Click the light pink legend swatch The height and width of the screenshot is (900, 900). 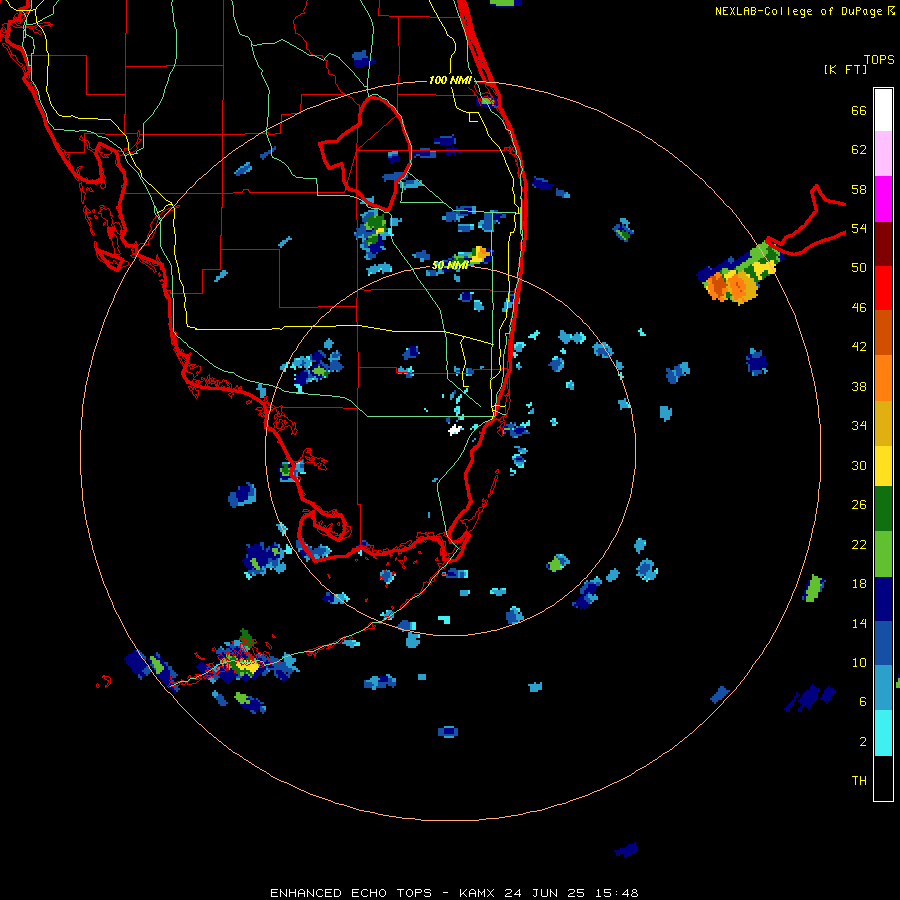click(x=883, y=153)
